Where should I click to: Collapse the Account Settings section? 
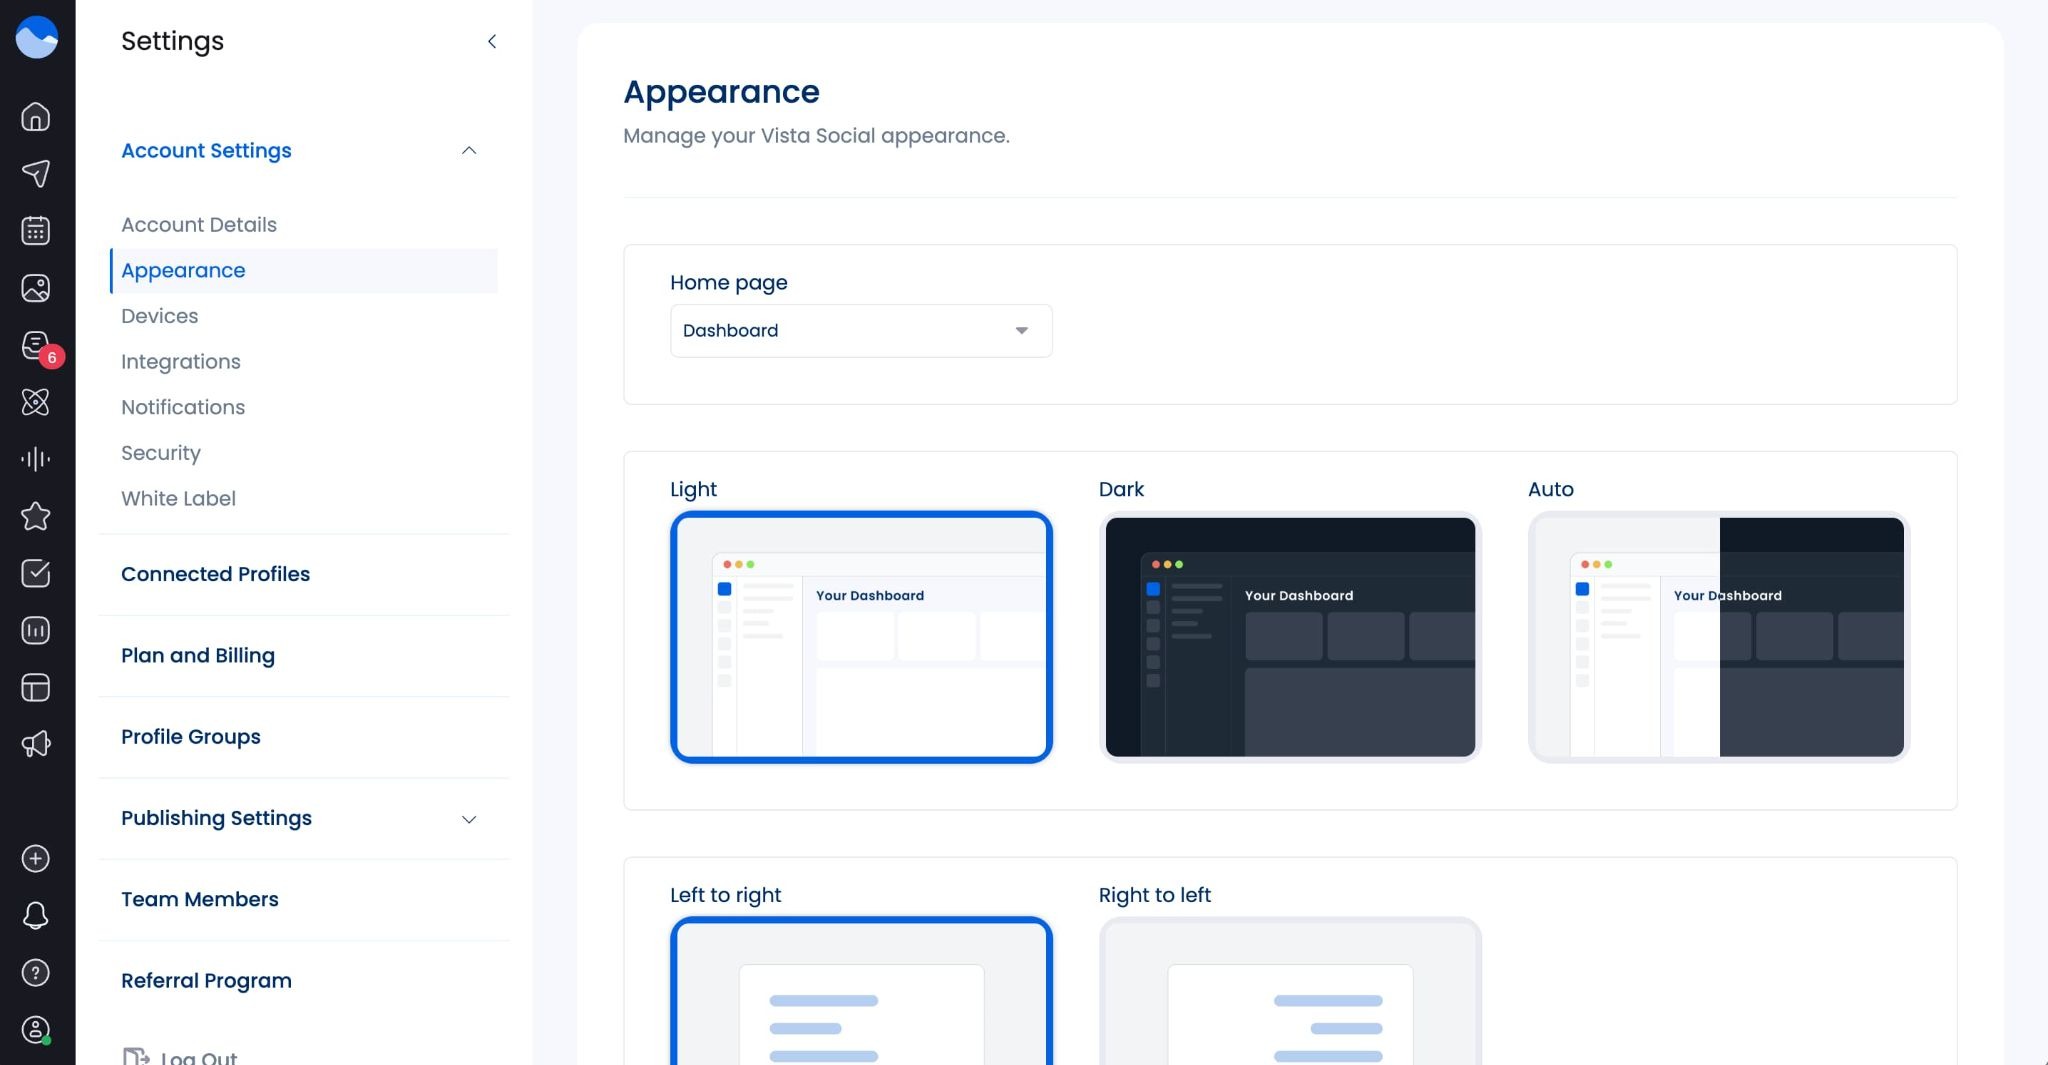click(468, 151)
